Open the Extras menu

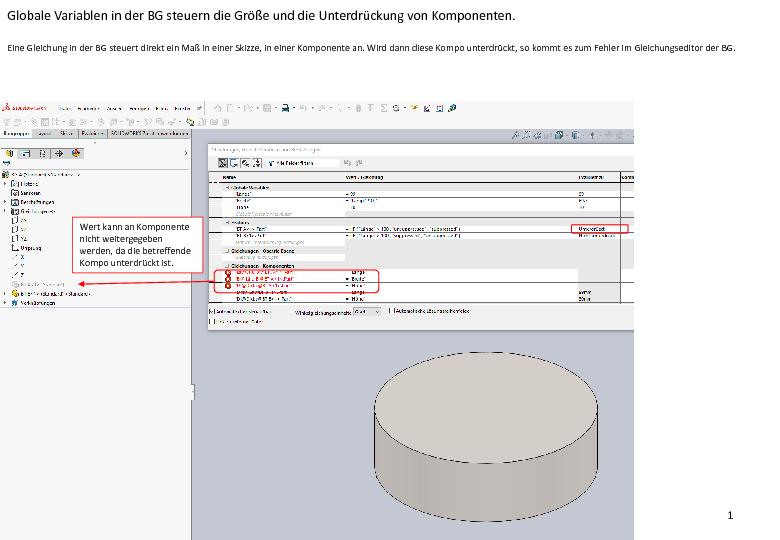coord(162,108)
